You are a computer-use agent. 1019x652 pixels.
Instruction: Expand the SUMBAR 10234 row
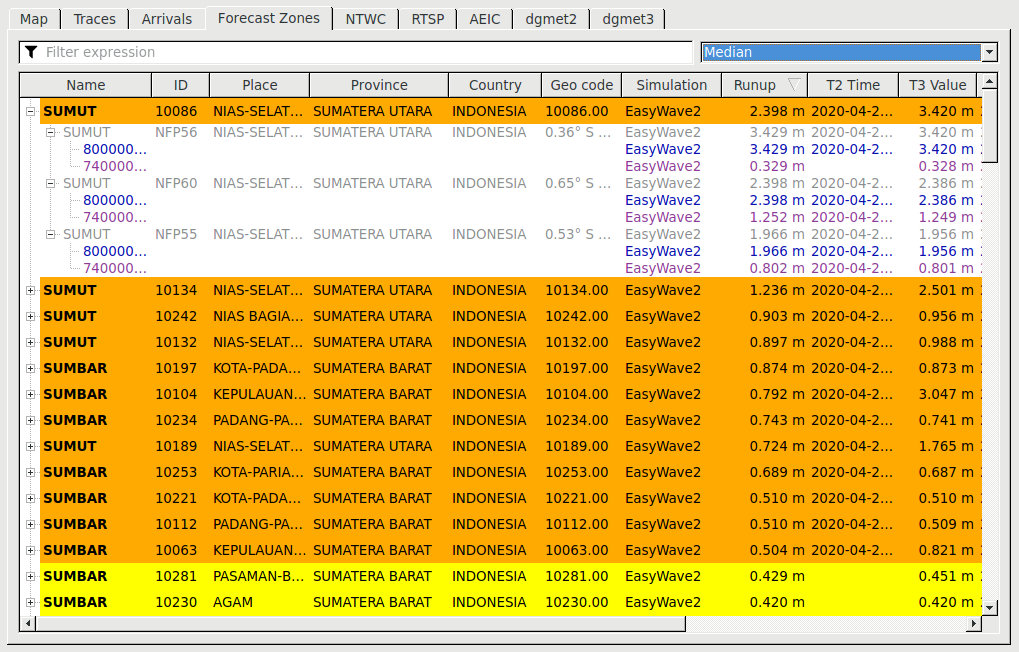coord(31,421)
